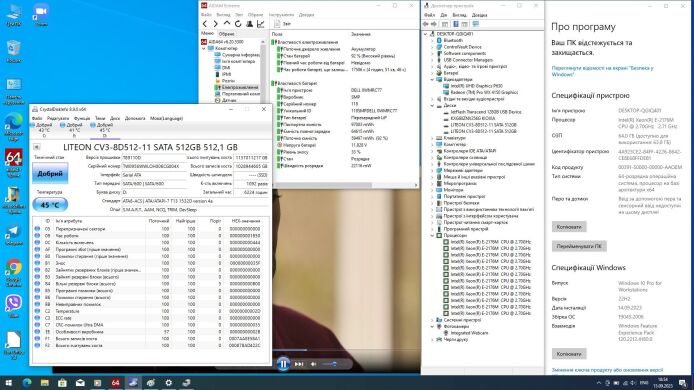Viewport: 694px width, 390px height.
Task: Open the Звіт report in AIDA64 toolbar
Action: click(x=282, y=24)
